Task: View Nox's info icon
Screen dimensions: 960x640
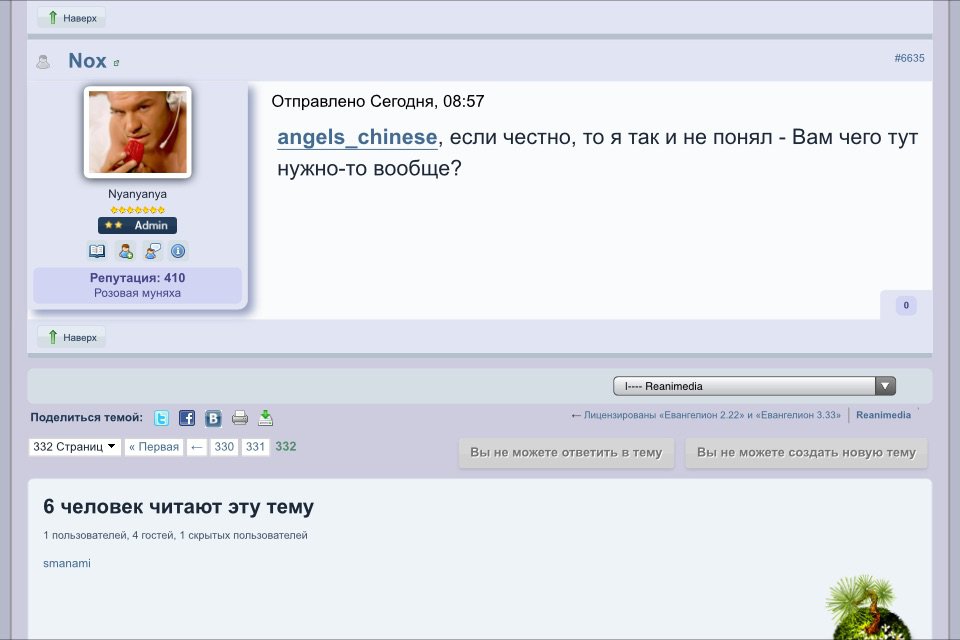Action: pyautogui.click(x=178, y=251)
